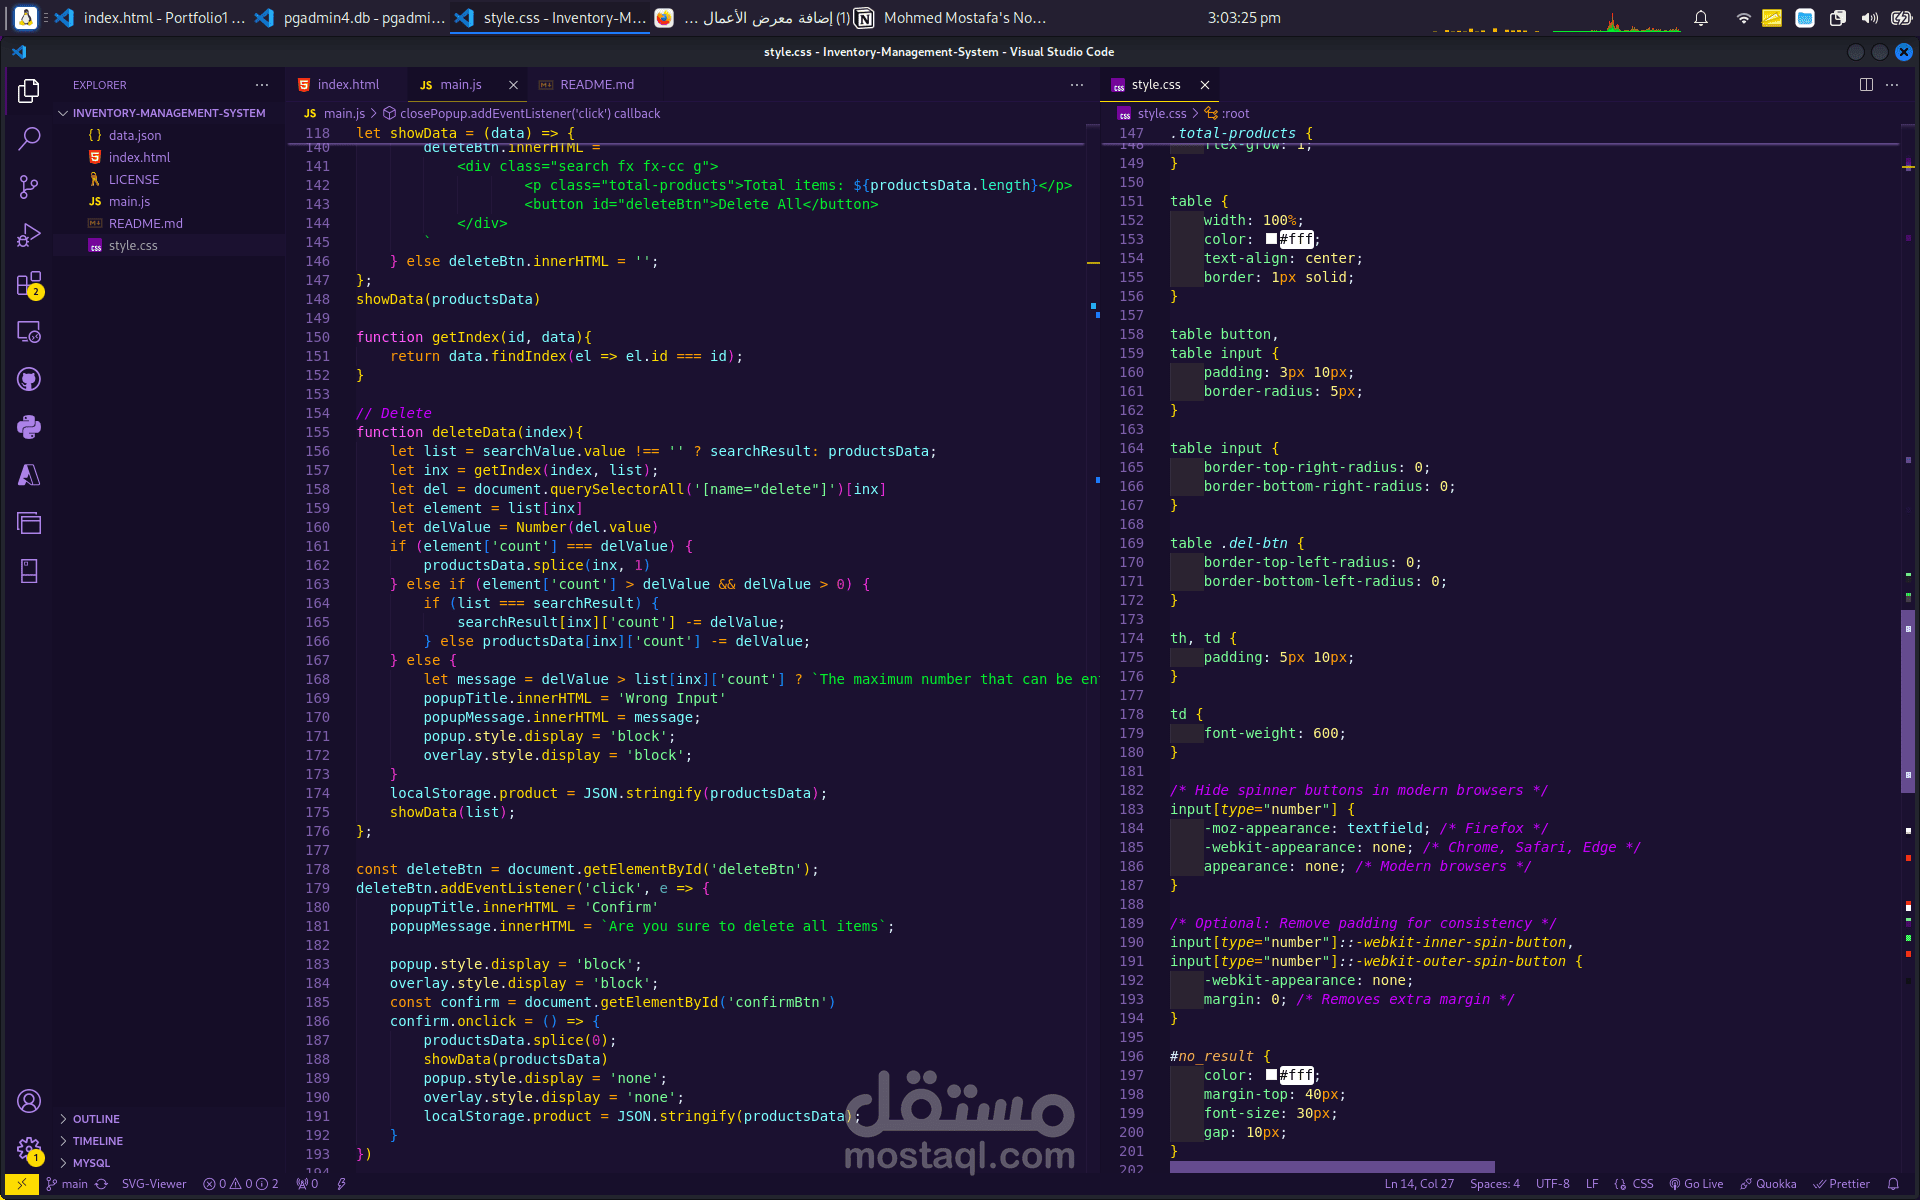Open data.json in the explorer
The width and height of the screenshot is (1920, 1200).
134,135
